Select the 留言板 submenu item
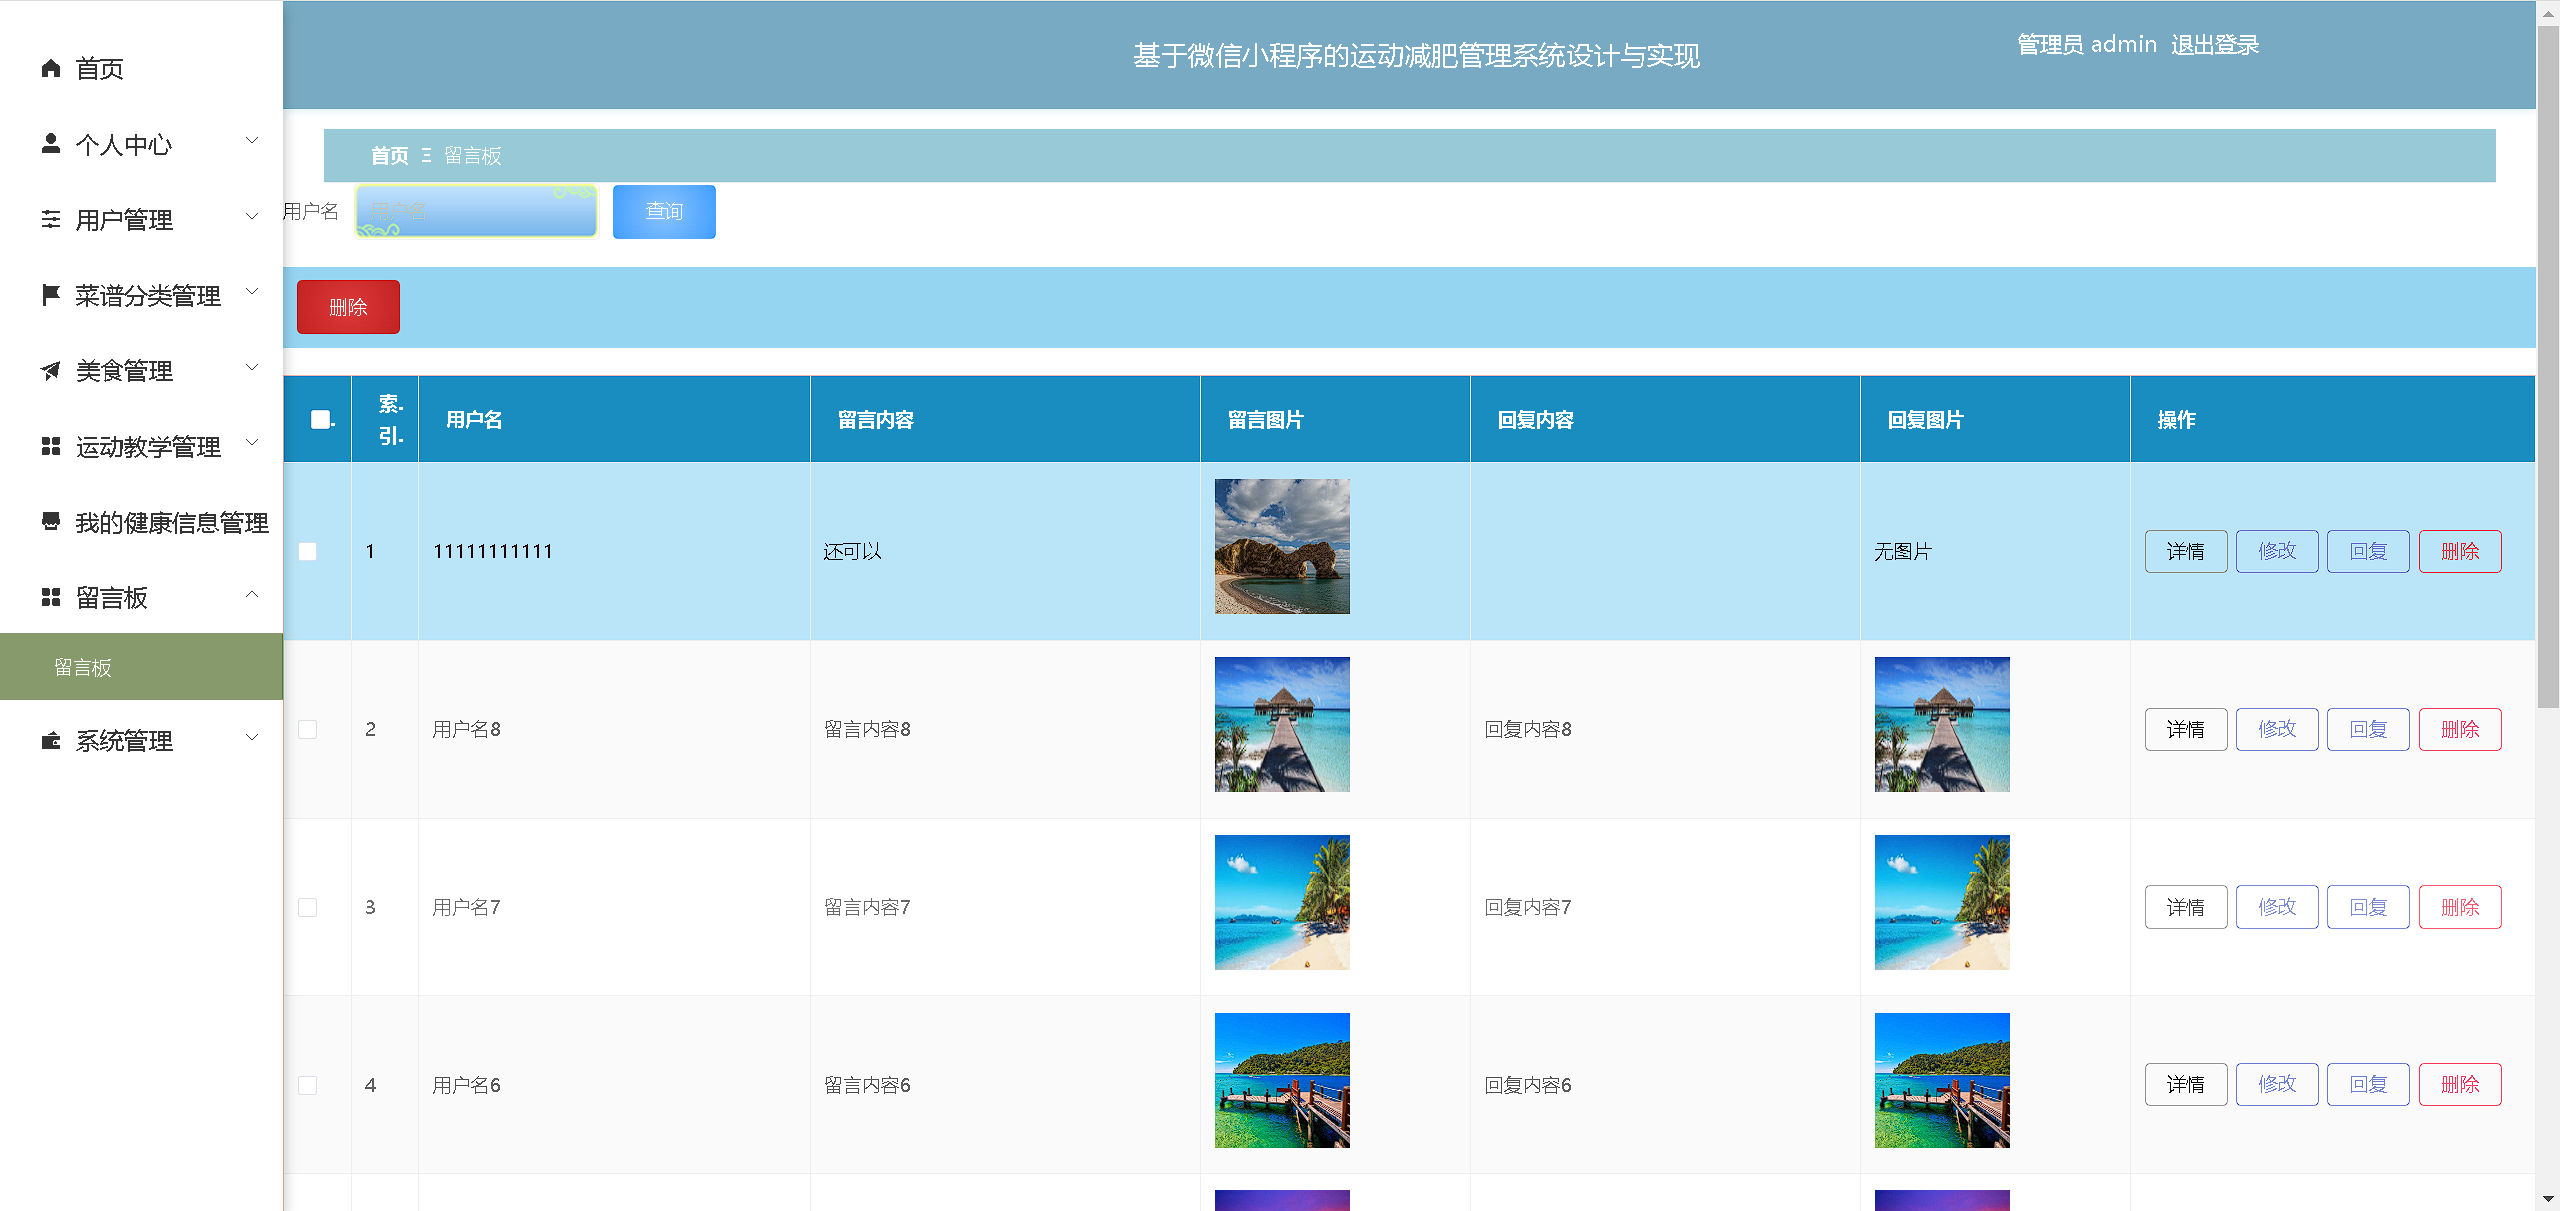Image resolution: width=2560 pixels, height=1211 pixels. click(141, 667)
